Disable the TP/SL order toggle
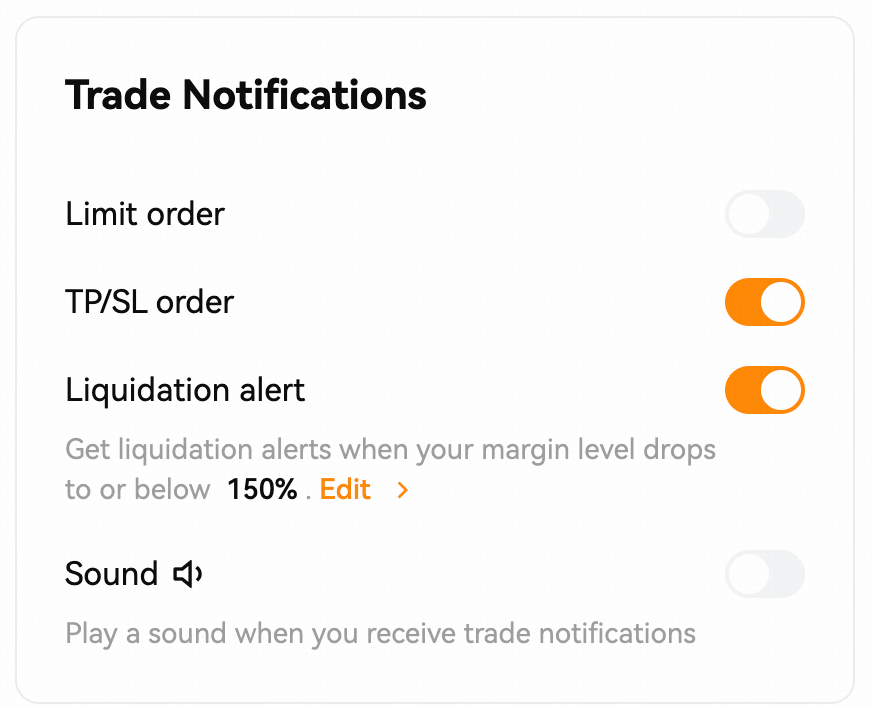Image resolution: width=873 pixels, height=708 pixels. pyautogui.click(x=764, y=302)
